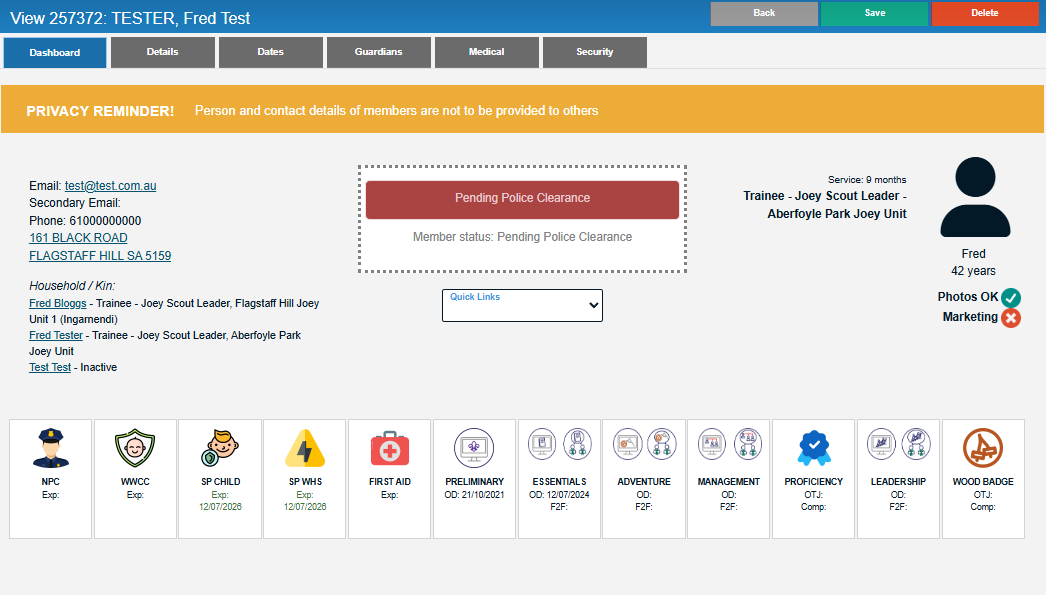
Task: Switch to the Details tab
Action: point(163,52)
